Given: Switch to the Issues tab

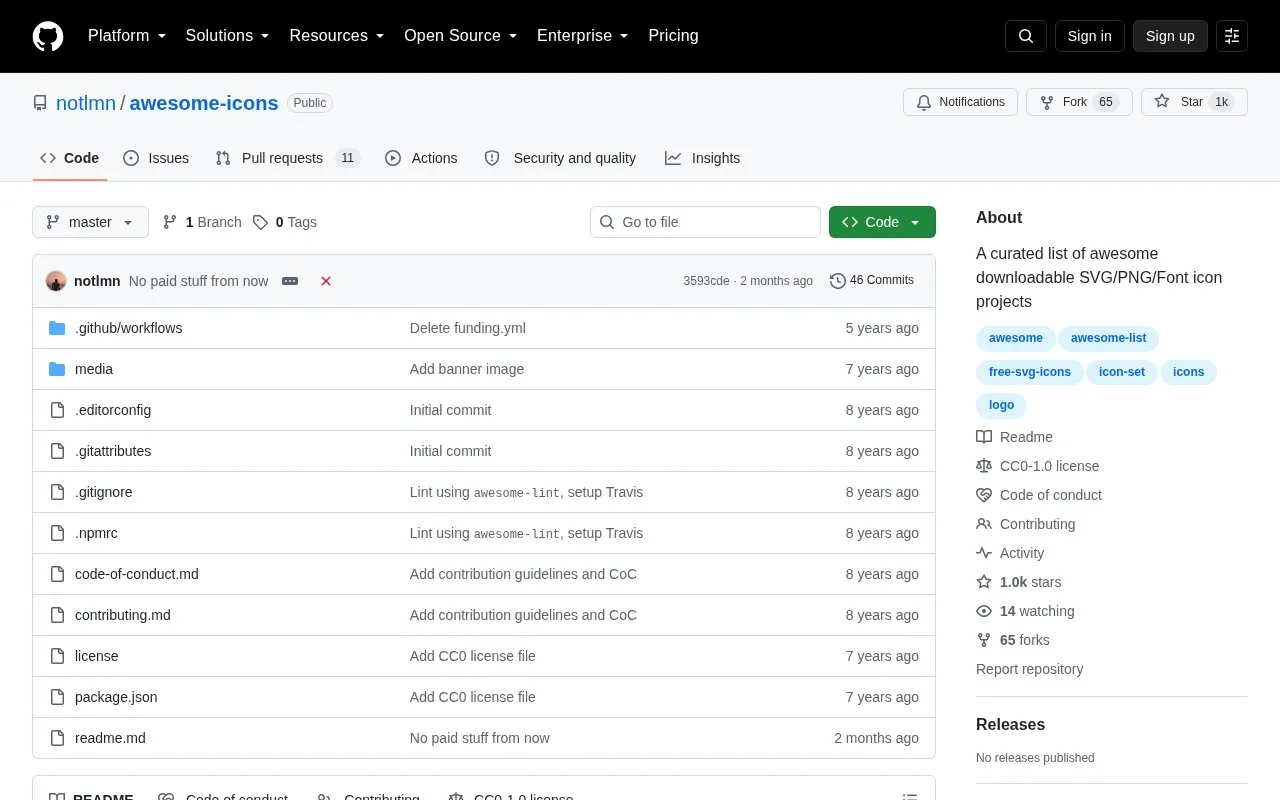Looking at the screenshot, I should pos(156,158).
